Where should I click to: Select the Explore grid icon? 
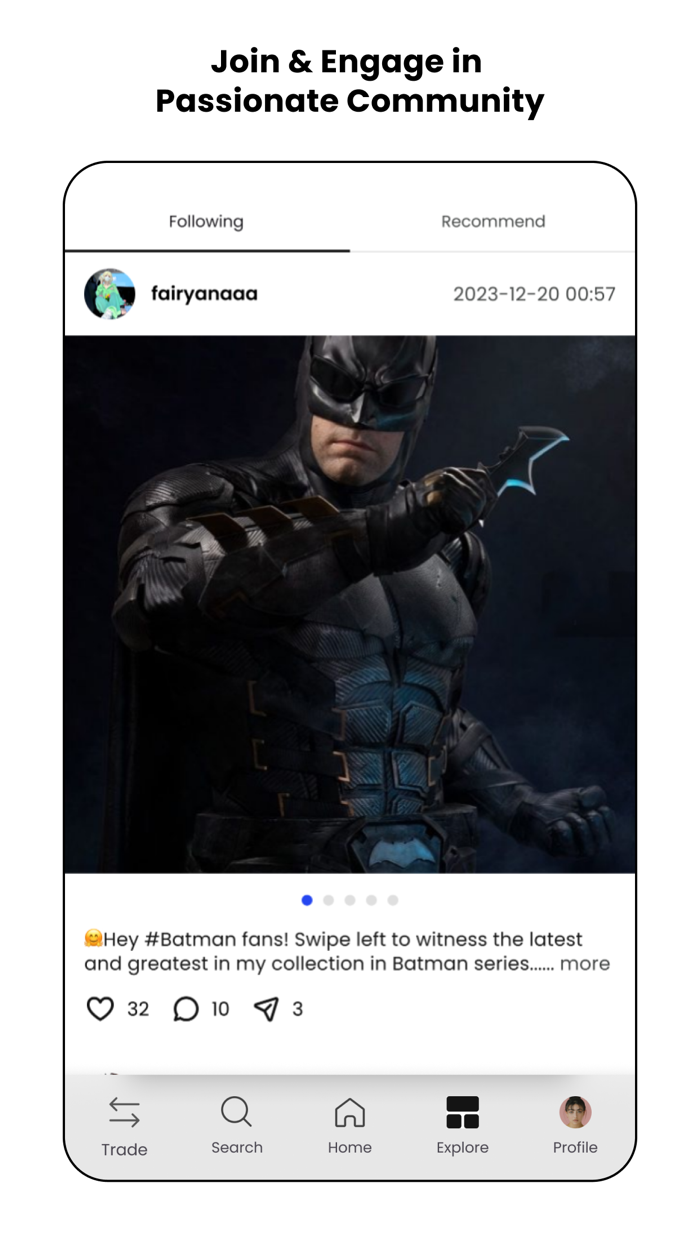[x=463, y=1112]
